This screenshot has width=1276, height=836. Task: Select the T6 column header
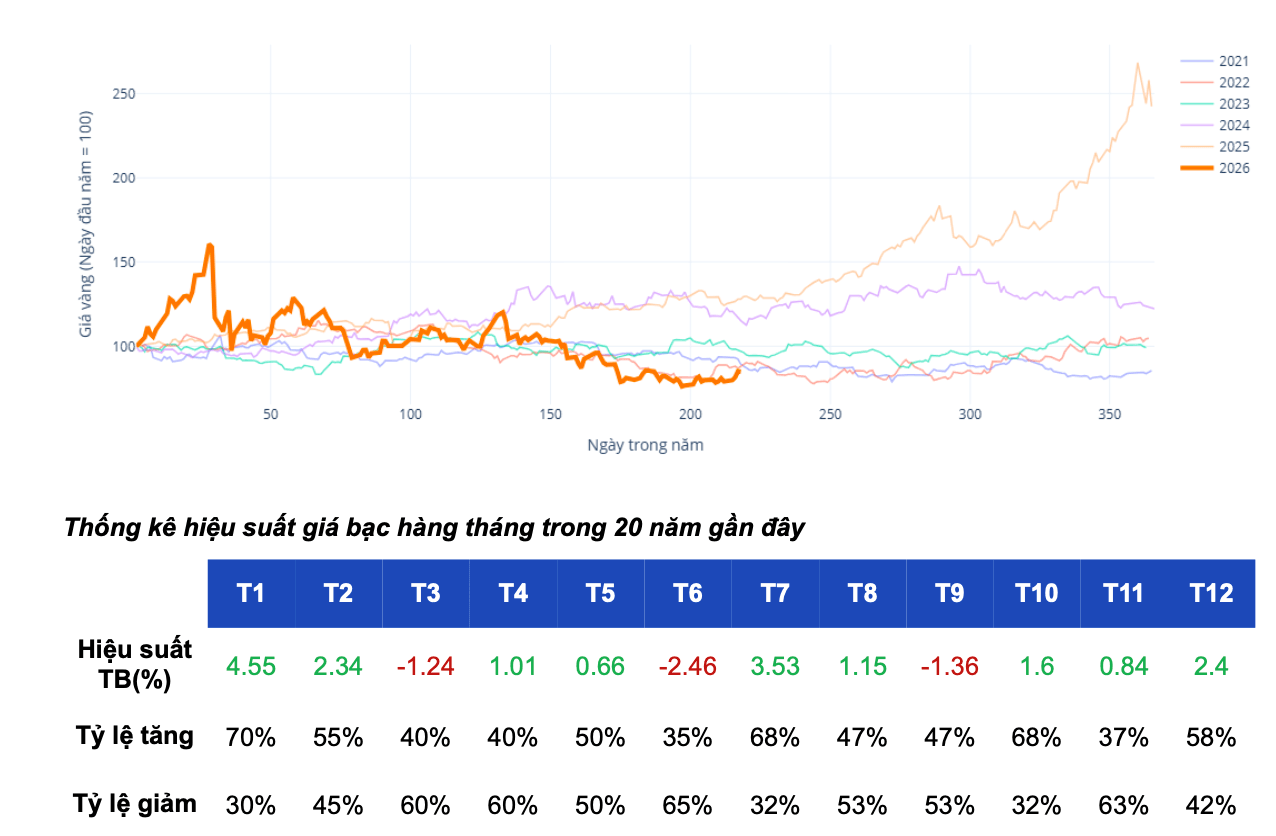tap(687, 593)
